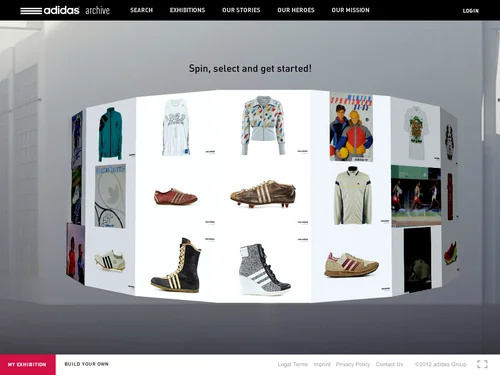Click the Login link
The height and width of the screenshot is (375, 500).
pyautogui.click(x=470, y=11)
